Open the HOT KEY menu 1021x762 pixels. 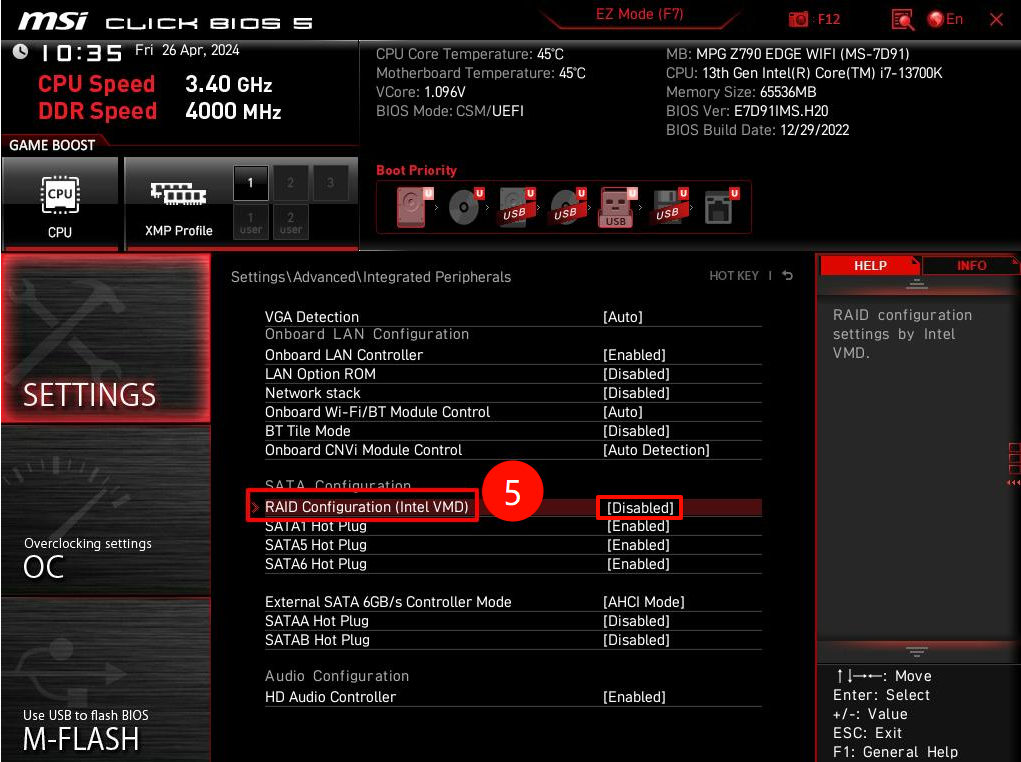[x=734, y=275]
